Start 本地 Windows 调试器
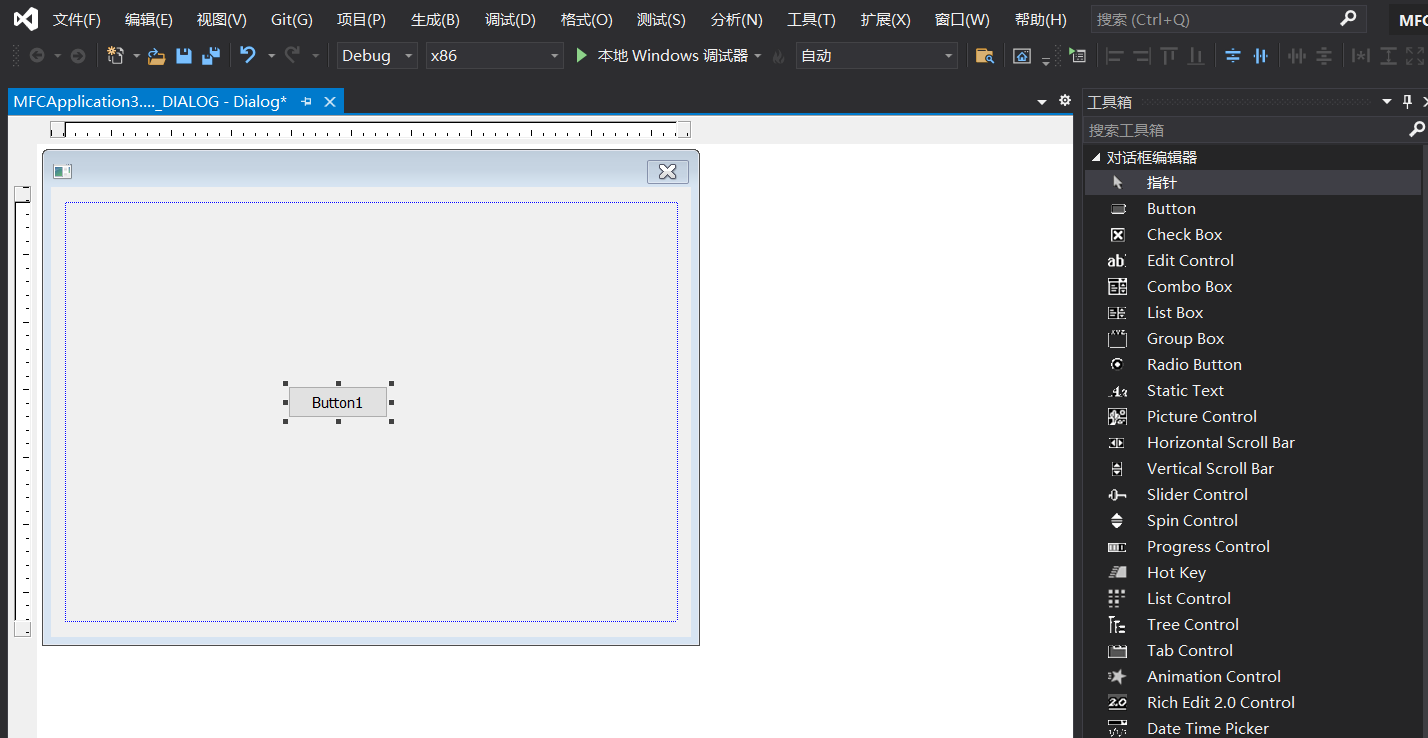Viewport: 1428px width, 738px height. click(x=662, y=56)
